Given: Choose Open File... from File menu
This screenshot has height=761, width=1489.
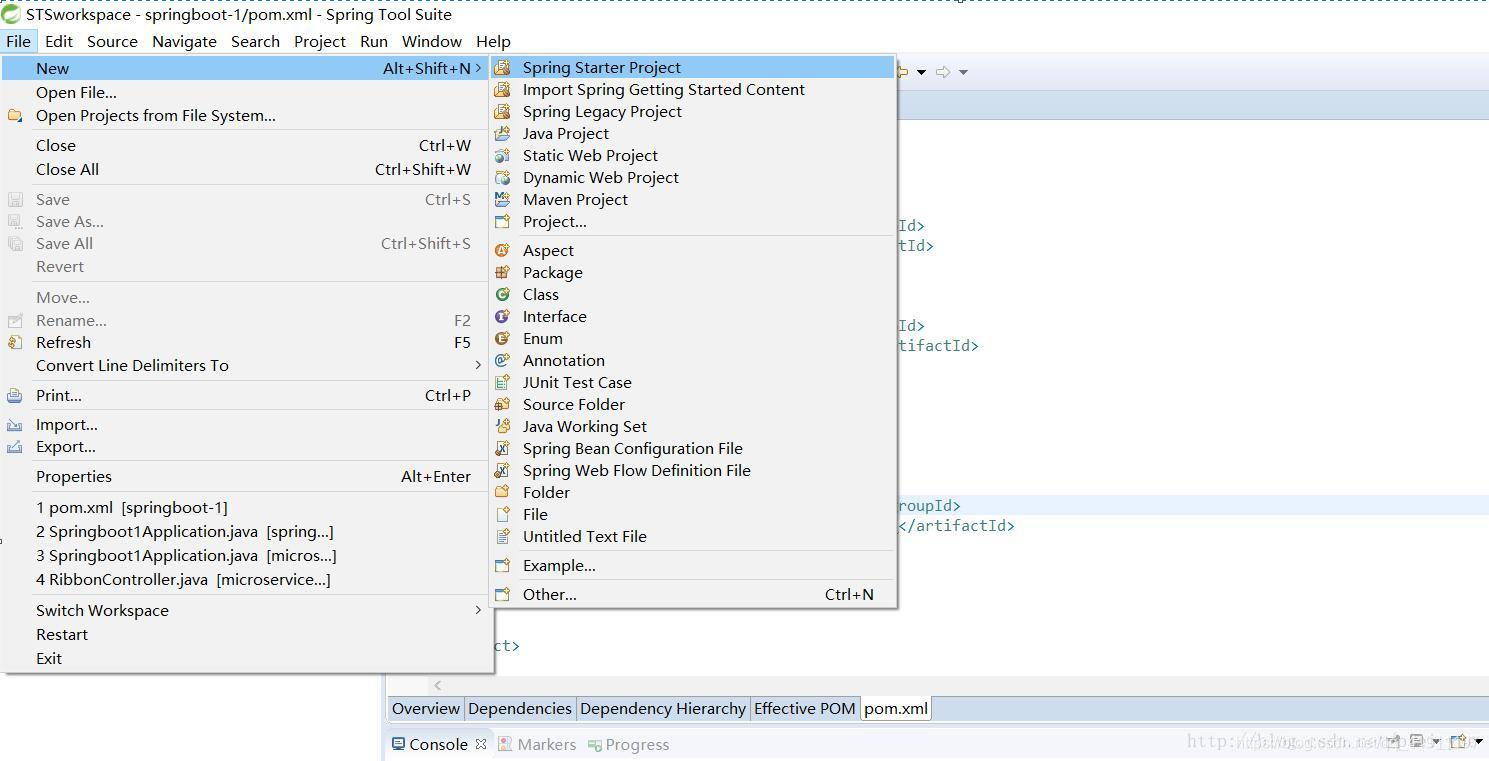Looking at the screenshot, I should [245, 93].
